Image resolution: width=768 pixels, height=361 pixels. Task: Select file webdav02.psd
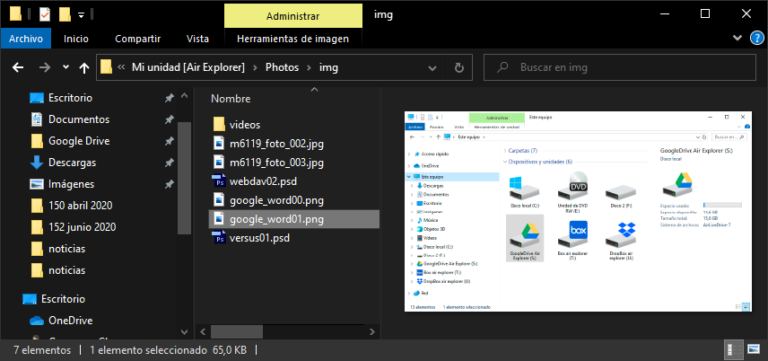click(263, 182)
